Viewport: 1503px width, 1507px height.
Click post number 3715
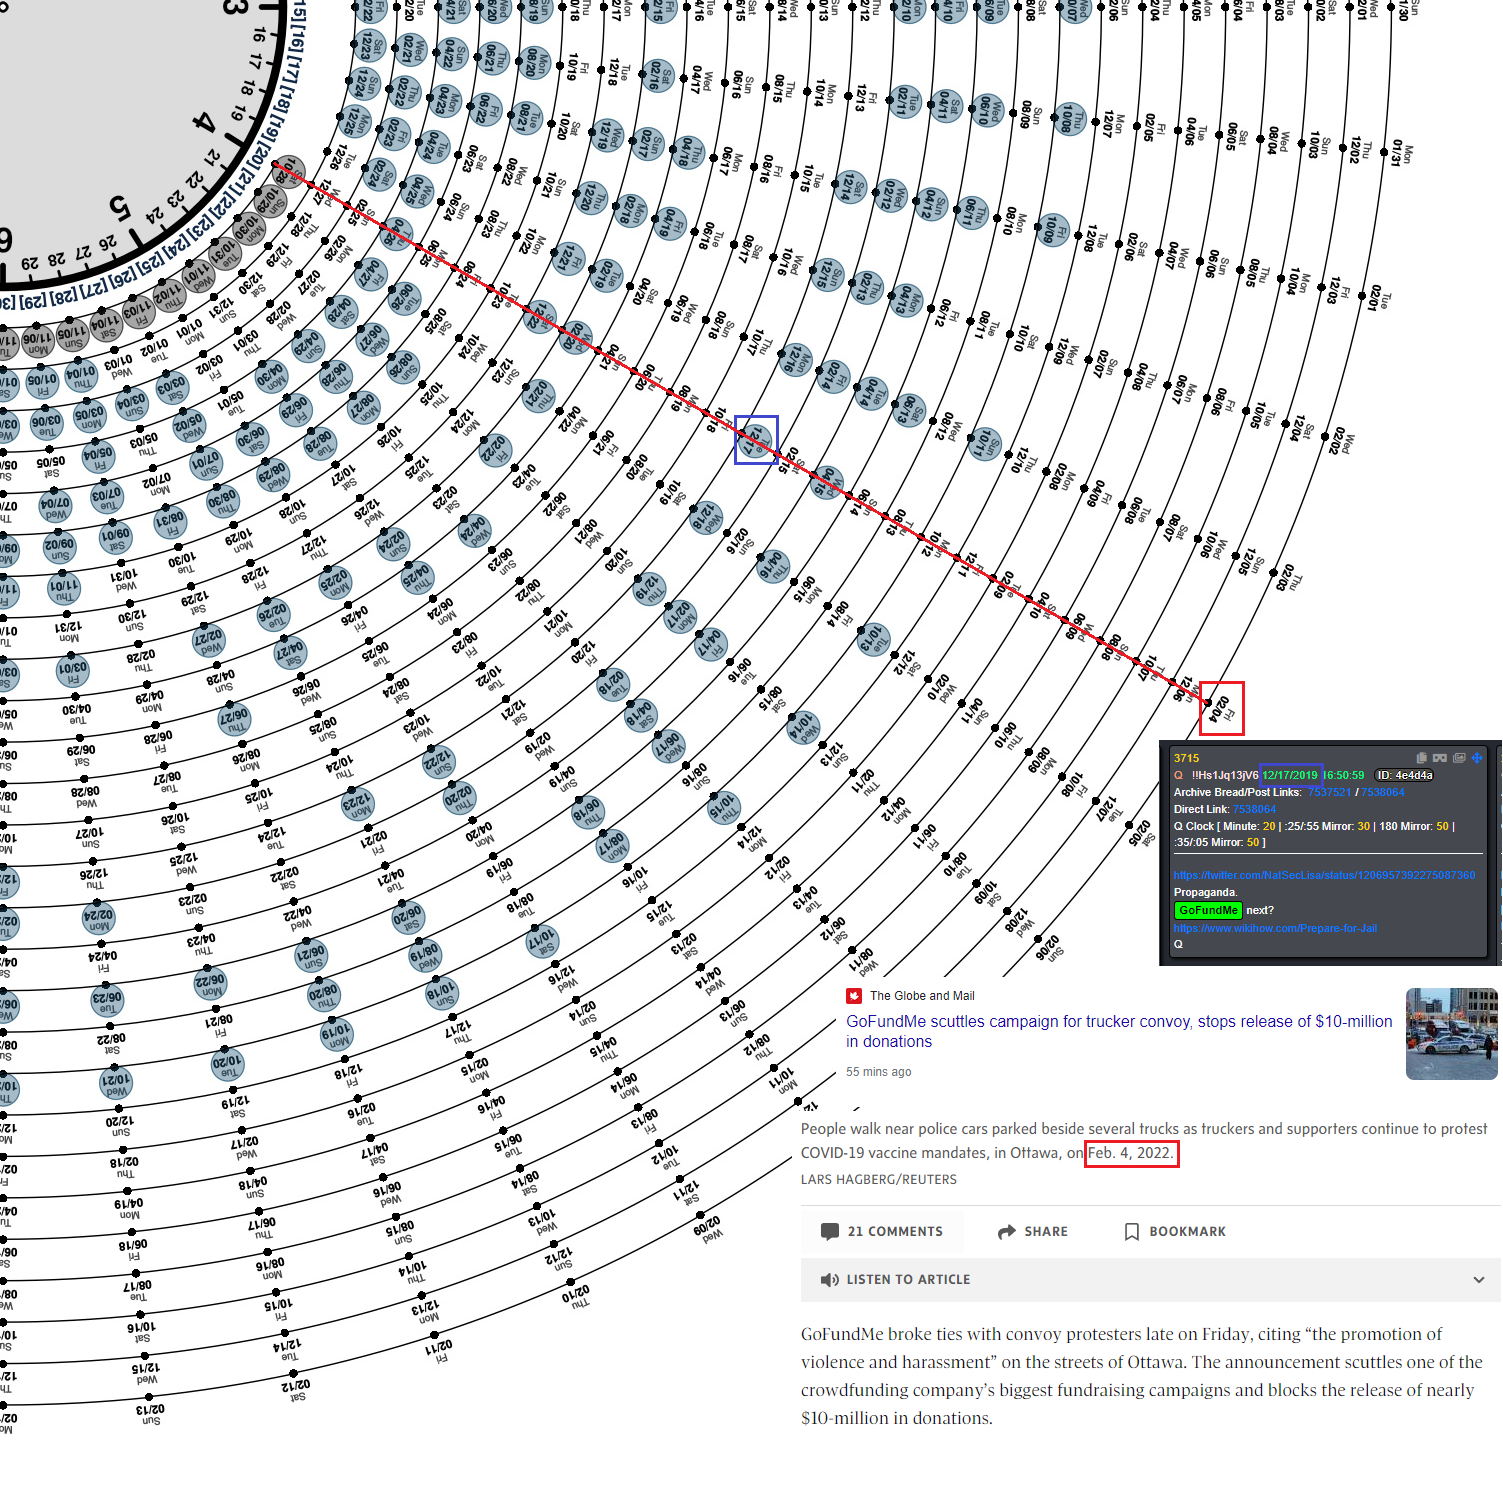pos(1186,758)
